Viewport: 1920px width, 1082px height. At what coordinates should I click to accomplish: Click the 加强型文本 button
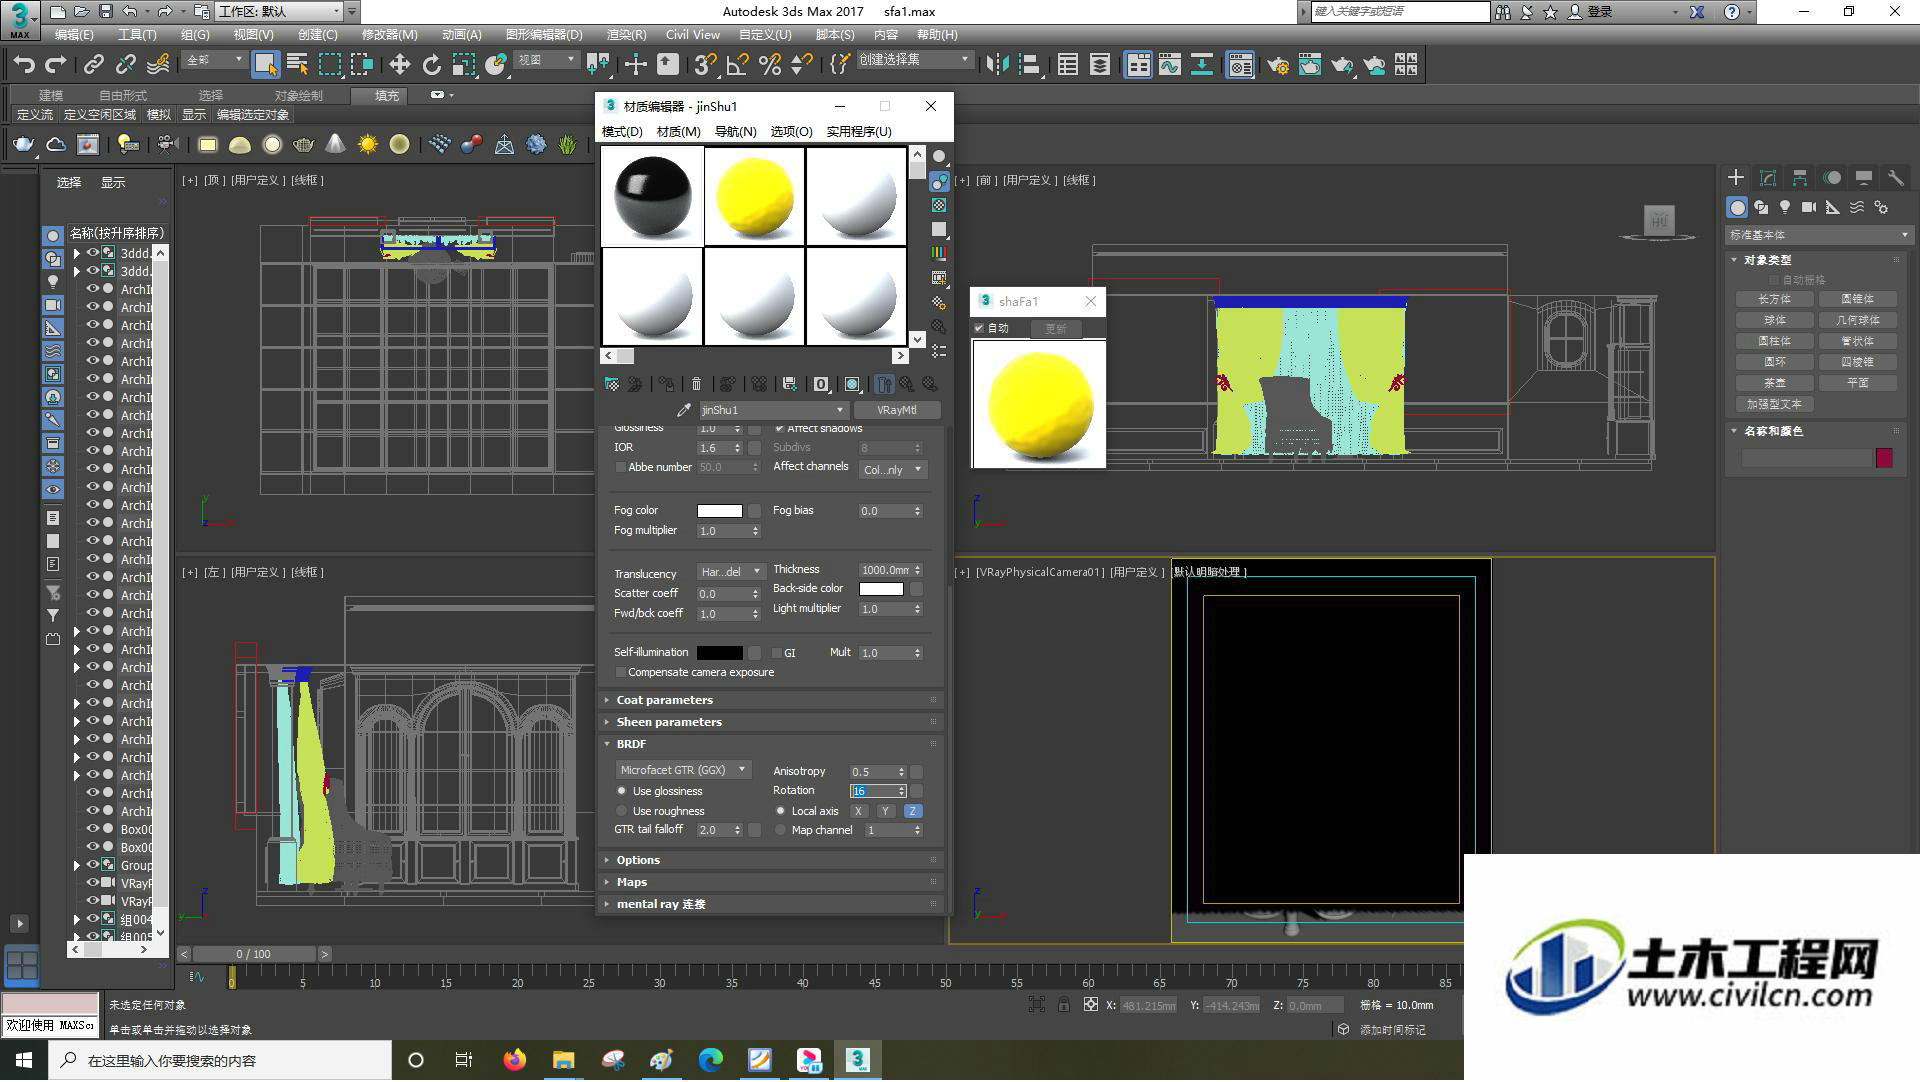(1775, 404)
